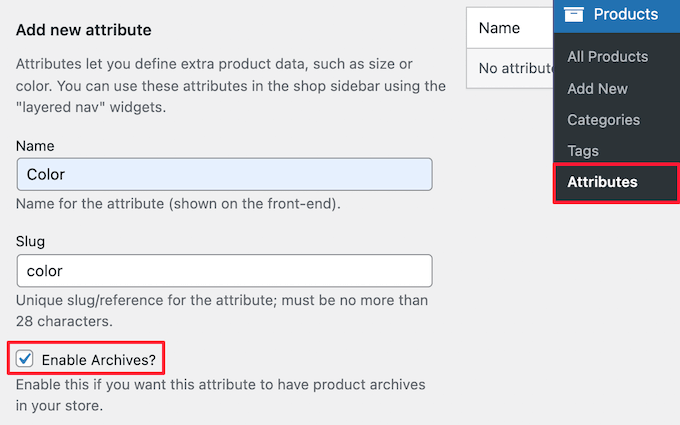Select Categories in the Products submenu

pyautogui.click(x=603, y=120)
